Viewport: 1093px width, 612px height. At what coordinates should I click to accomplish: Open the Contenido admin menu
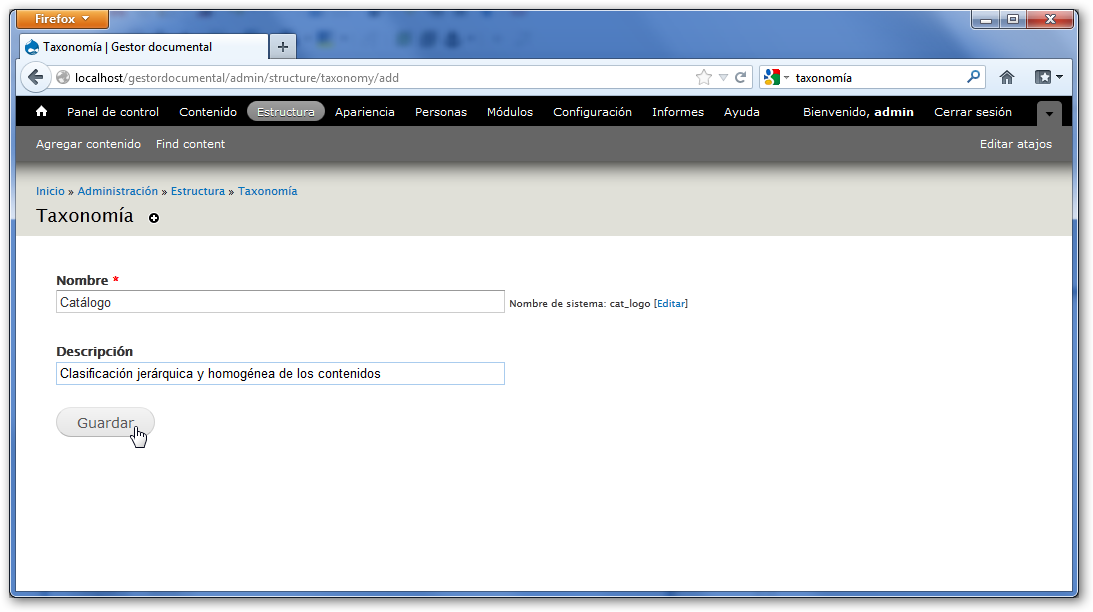pyautogui.click(x=208, y=112)
